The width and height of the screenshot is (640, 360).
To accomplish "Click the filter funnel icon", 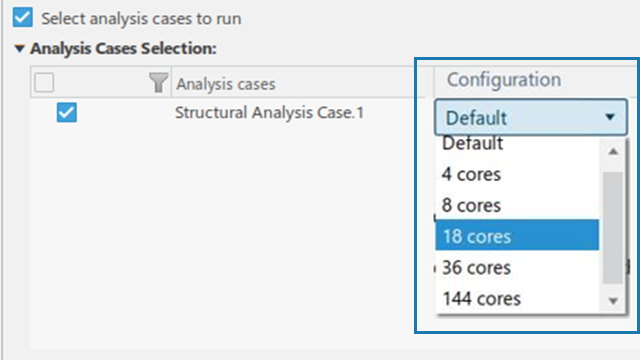I will click(158, 82).
